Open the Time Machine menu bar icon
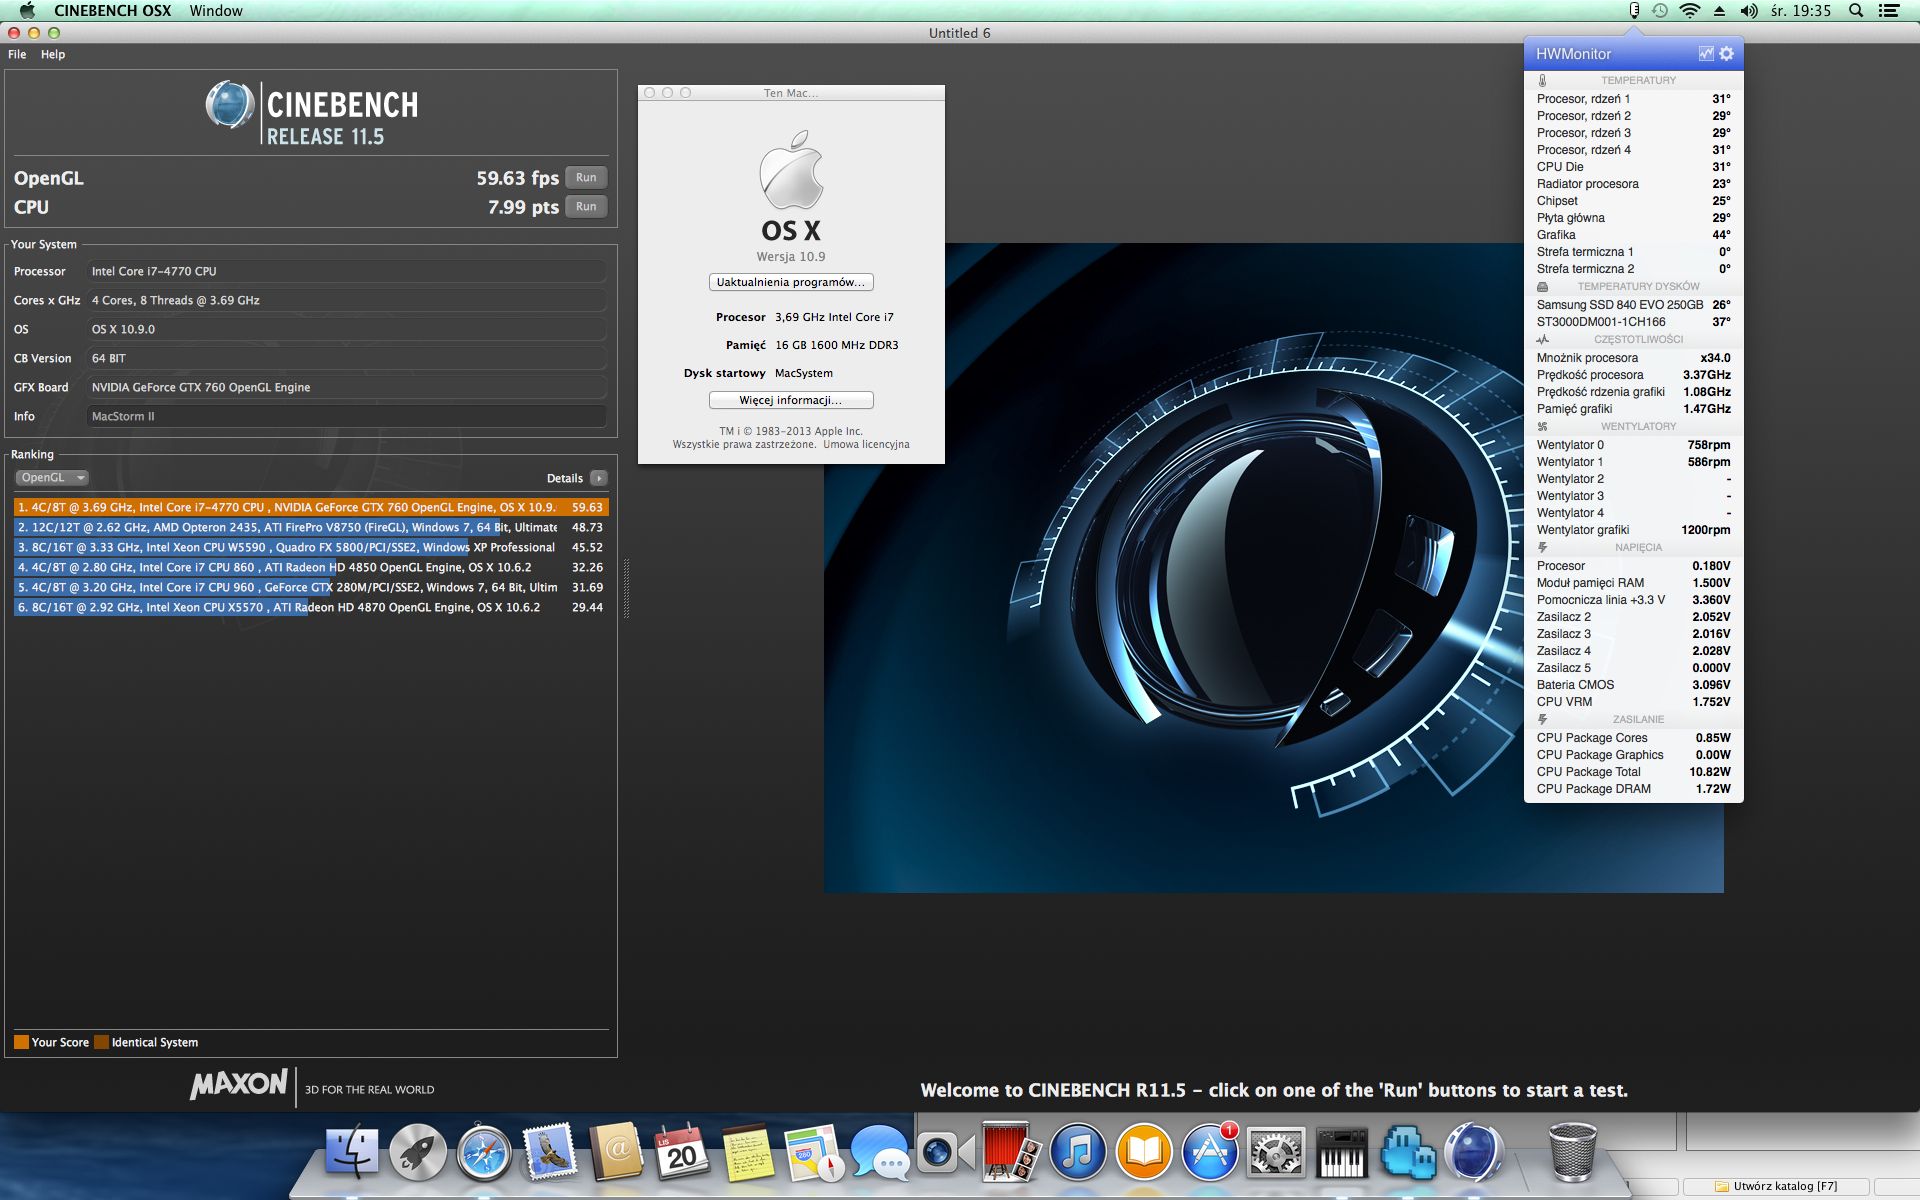The height and width of the screenshot is (1200, 1920). [1660, 11]
